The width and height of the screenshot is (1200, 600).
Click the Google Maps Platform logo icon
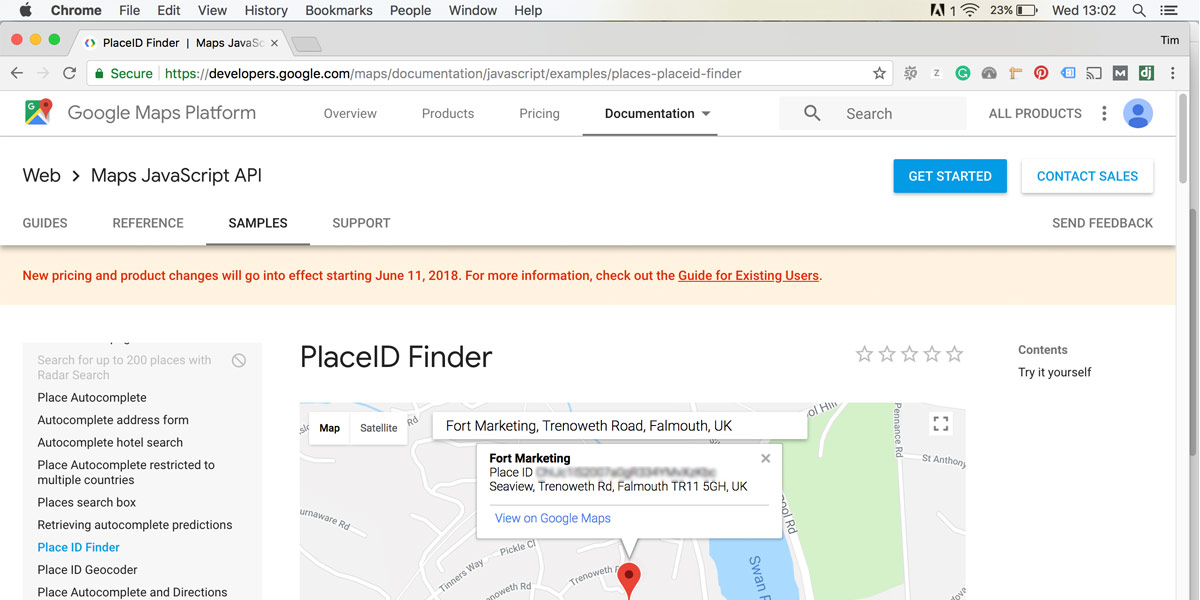[39, 113]
